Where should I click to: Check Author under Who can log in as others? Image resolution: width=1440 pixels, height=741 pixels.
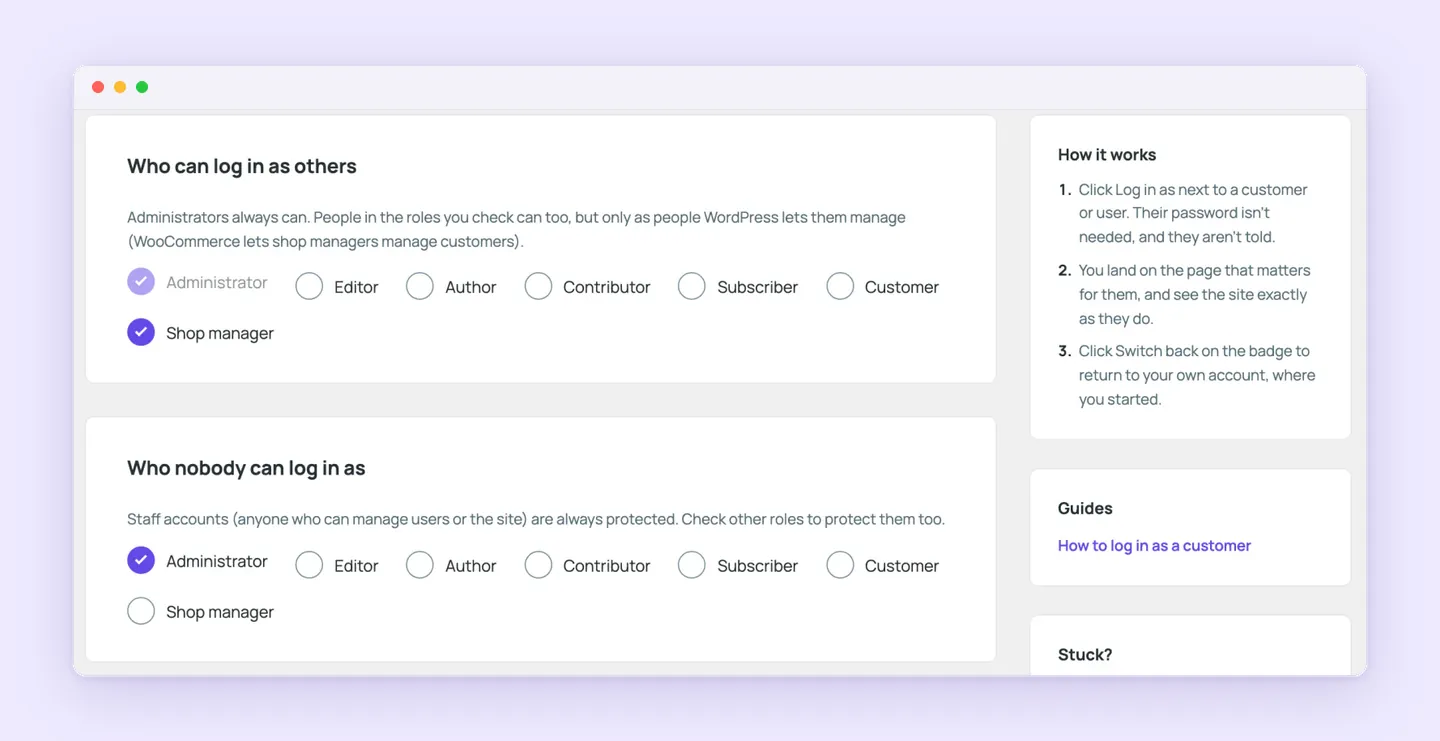point(420,286)
